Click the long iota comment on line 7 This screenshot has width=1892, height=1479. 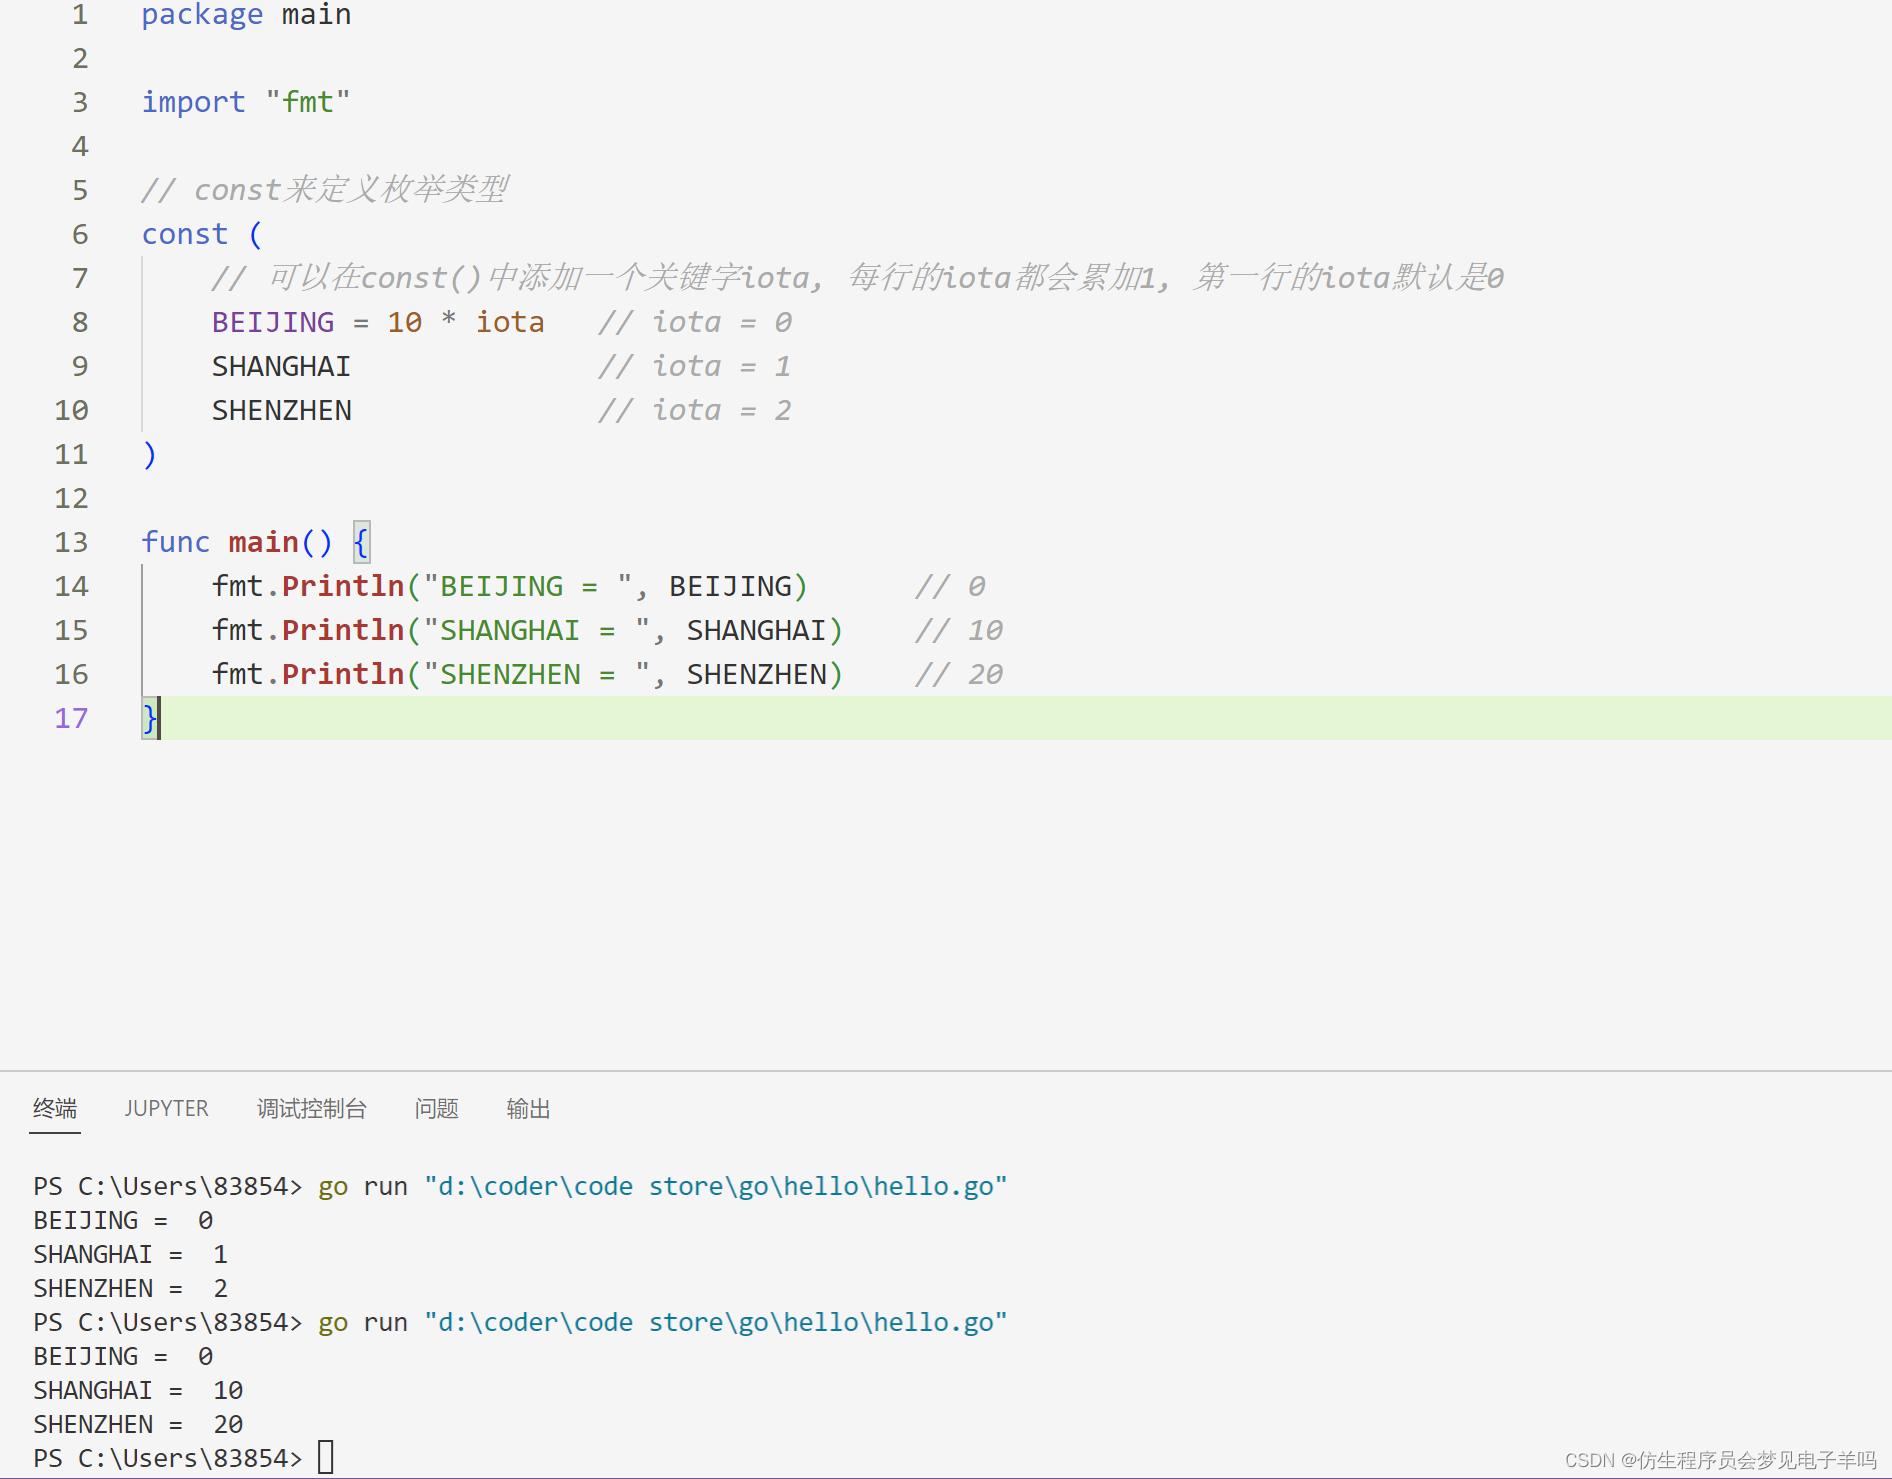pos(857,278)
